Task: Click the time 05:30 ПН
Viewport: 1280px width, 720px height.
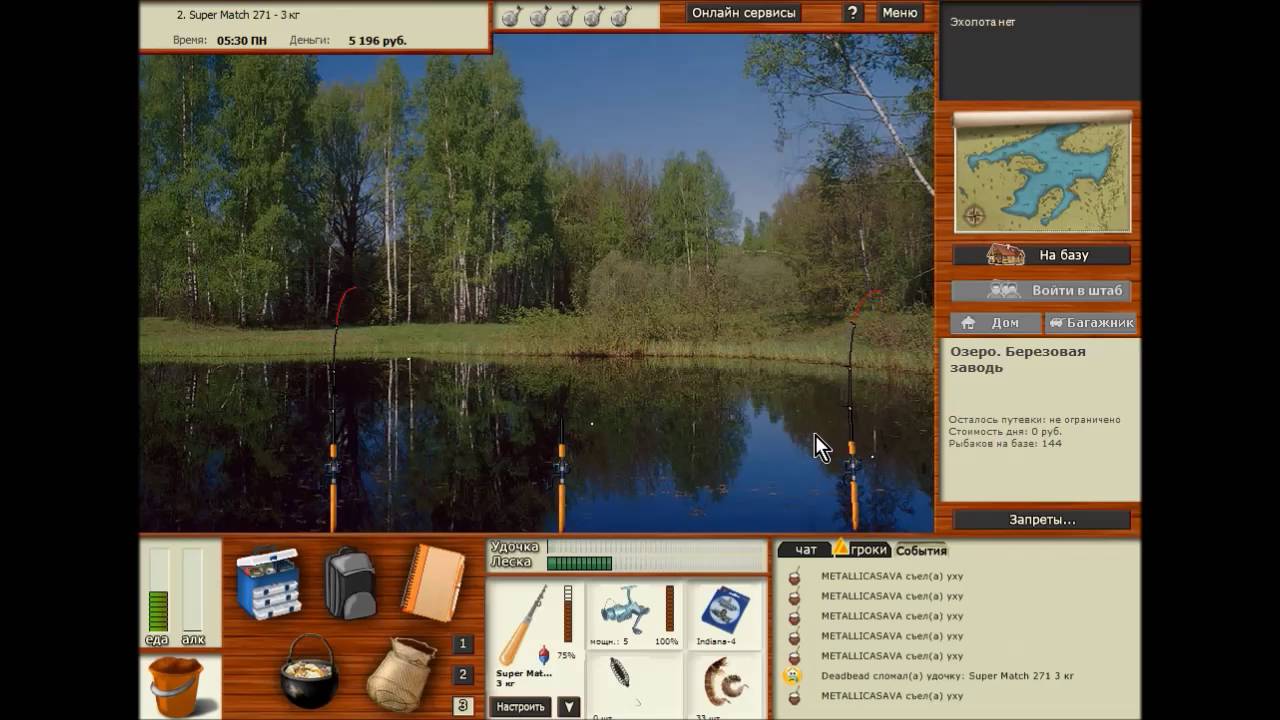Action: pyautogui.click(x=240, y=41)
